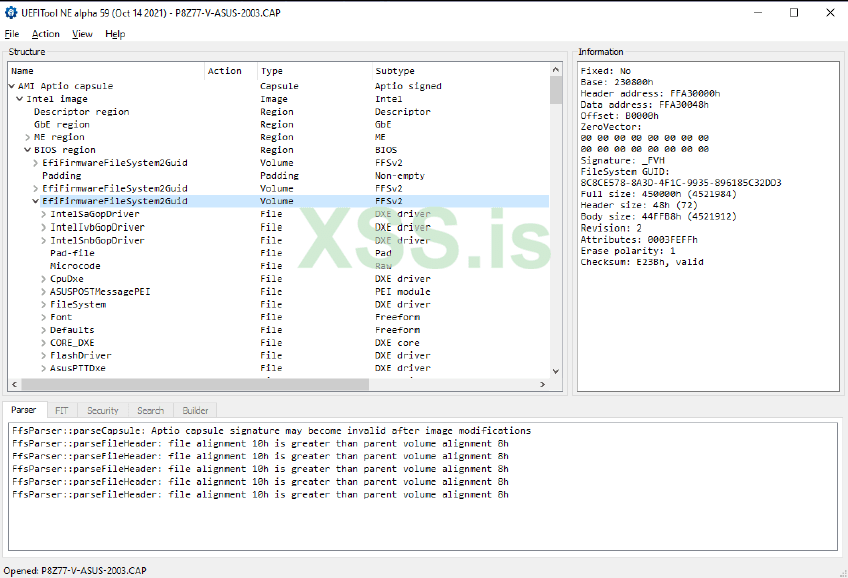This screenshot has height=578, width=848.
Task: Collapse the AMI Aptio capsule node
Action: click(12, 86)
